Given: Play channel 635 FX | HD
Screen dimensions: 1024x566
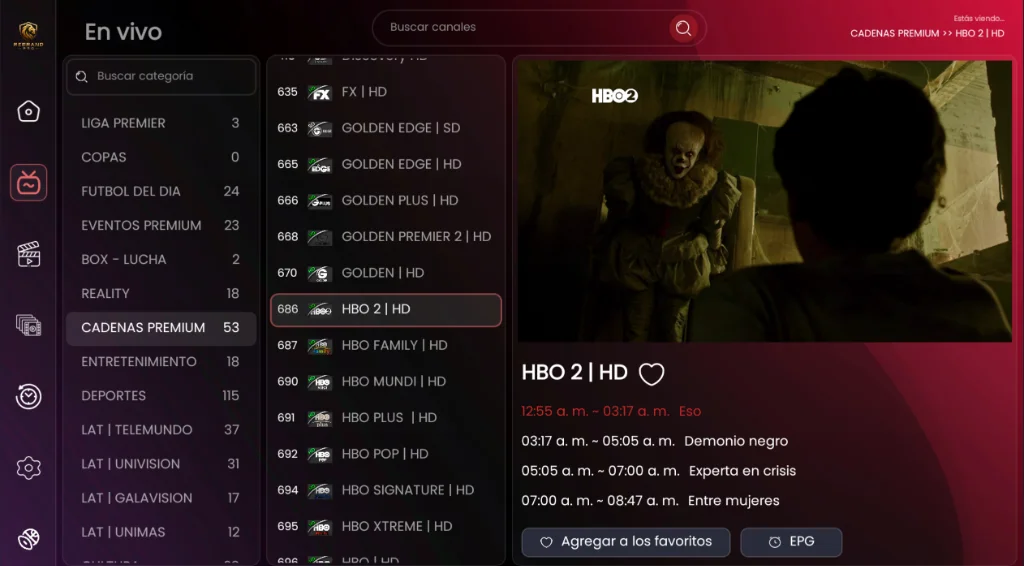Looking at the screenshot, I should coord(386,92).
